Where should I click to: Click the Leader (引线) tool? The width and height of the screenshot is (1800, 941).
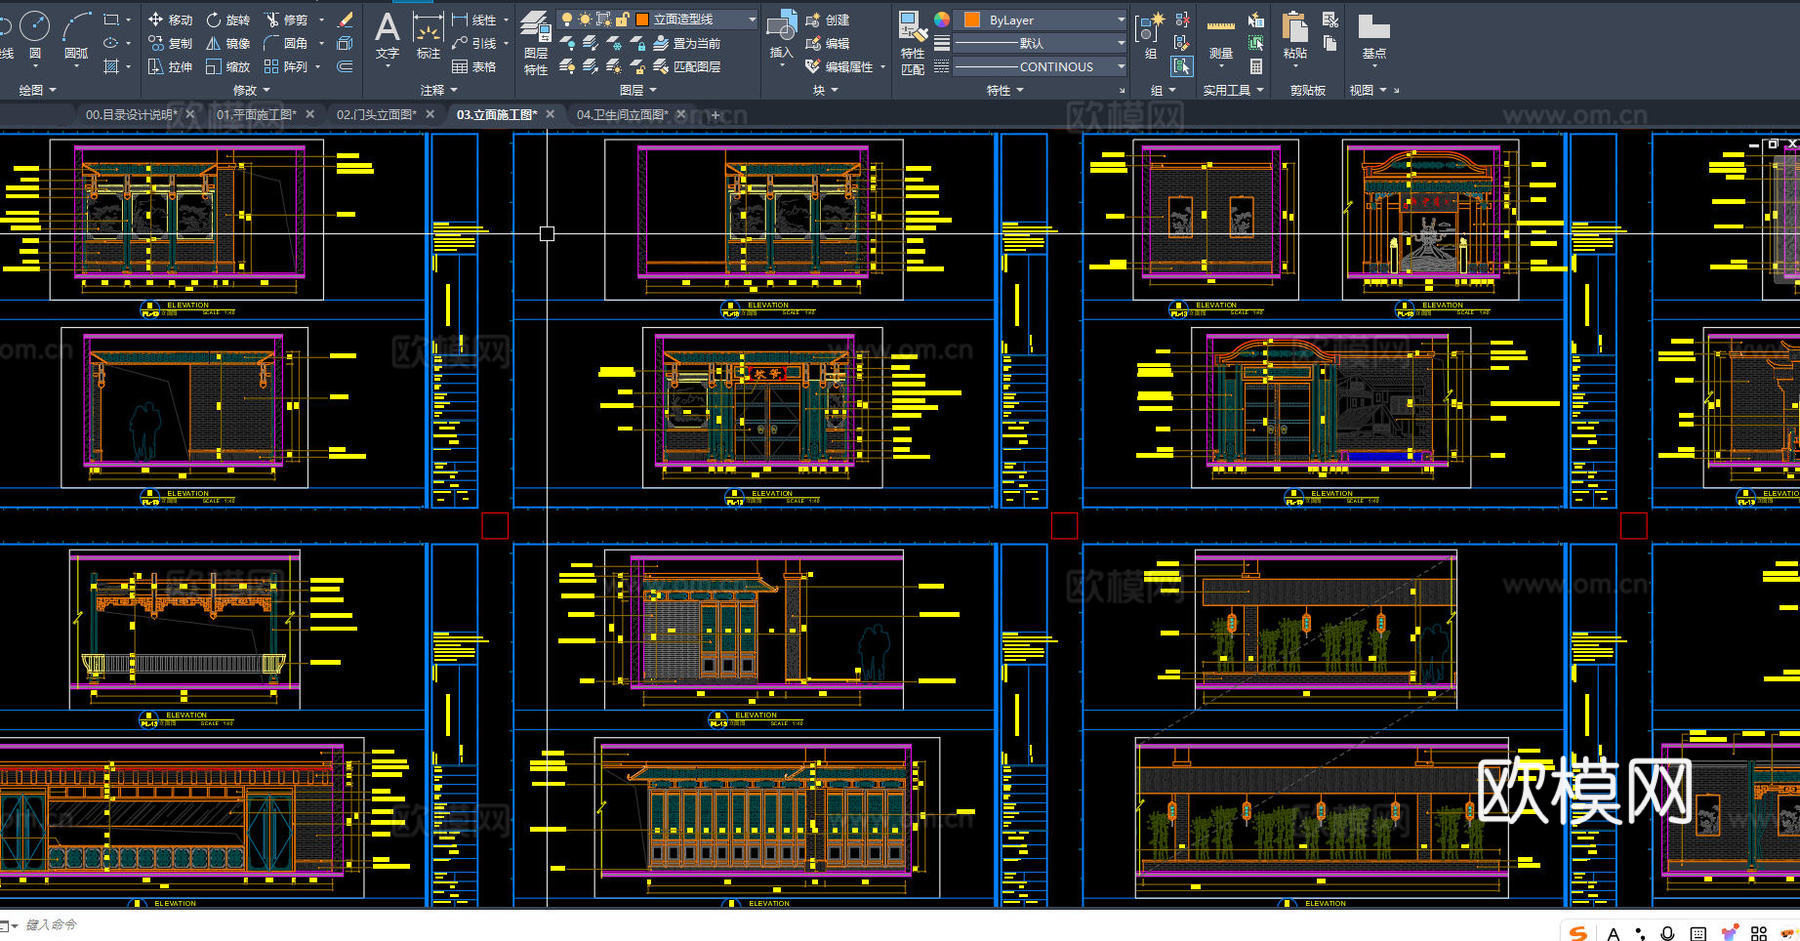coord(474,43)
